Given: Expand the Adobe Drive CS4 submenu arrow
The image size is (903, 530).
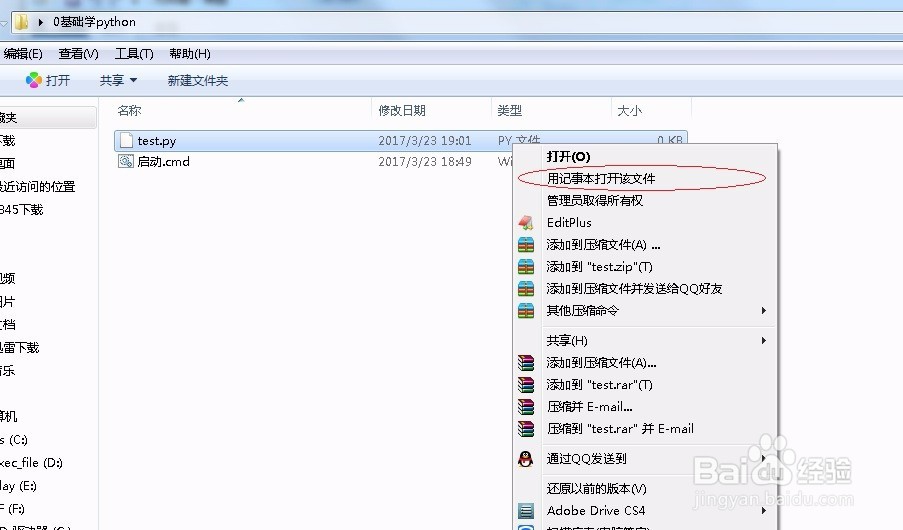Looking at the screenshot, I should click(764, 510).
